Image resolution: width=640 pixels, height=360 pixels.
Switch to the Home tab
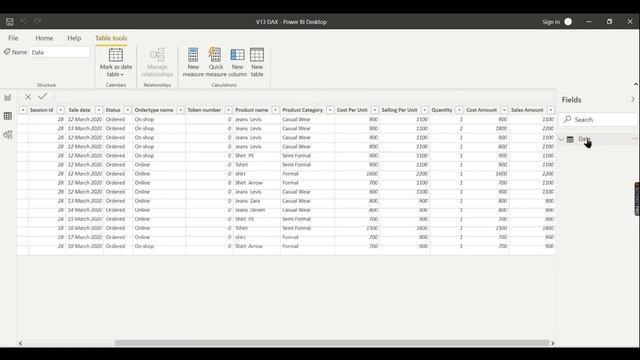44,38
